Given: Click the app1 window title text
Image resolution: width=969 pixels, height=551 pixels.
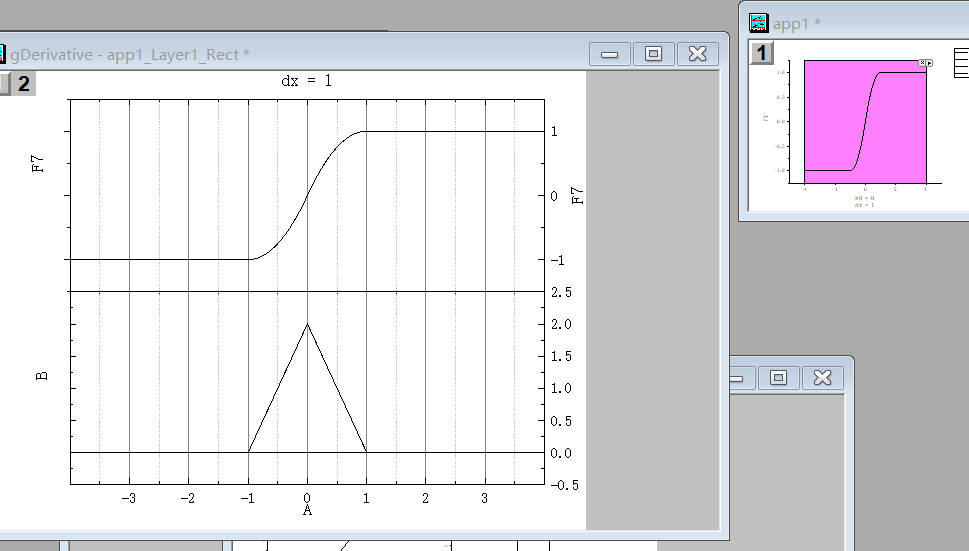Looking at the screenshot, I should click(797, 23).
